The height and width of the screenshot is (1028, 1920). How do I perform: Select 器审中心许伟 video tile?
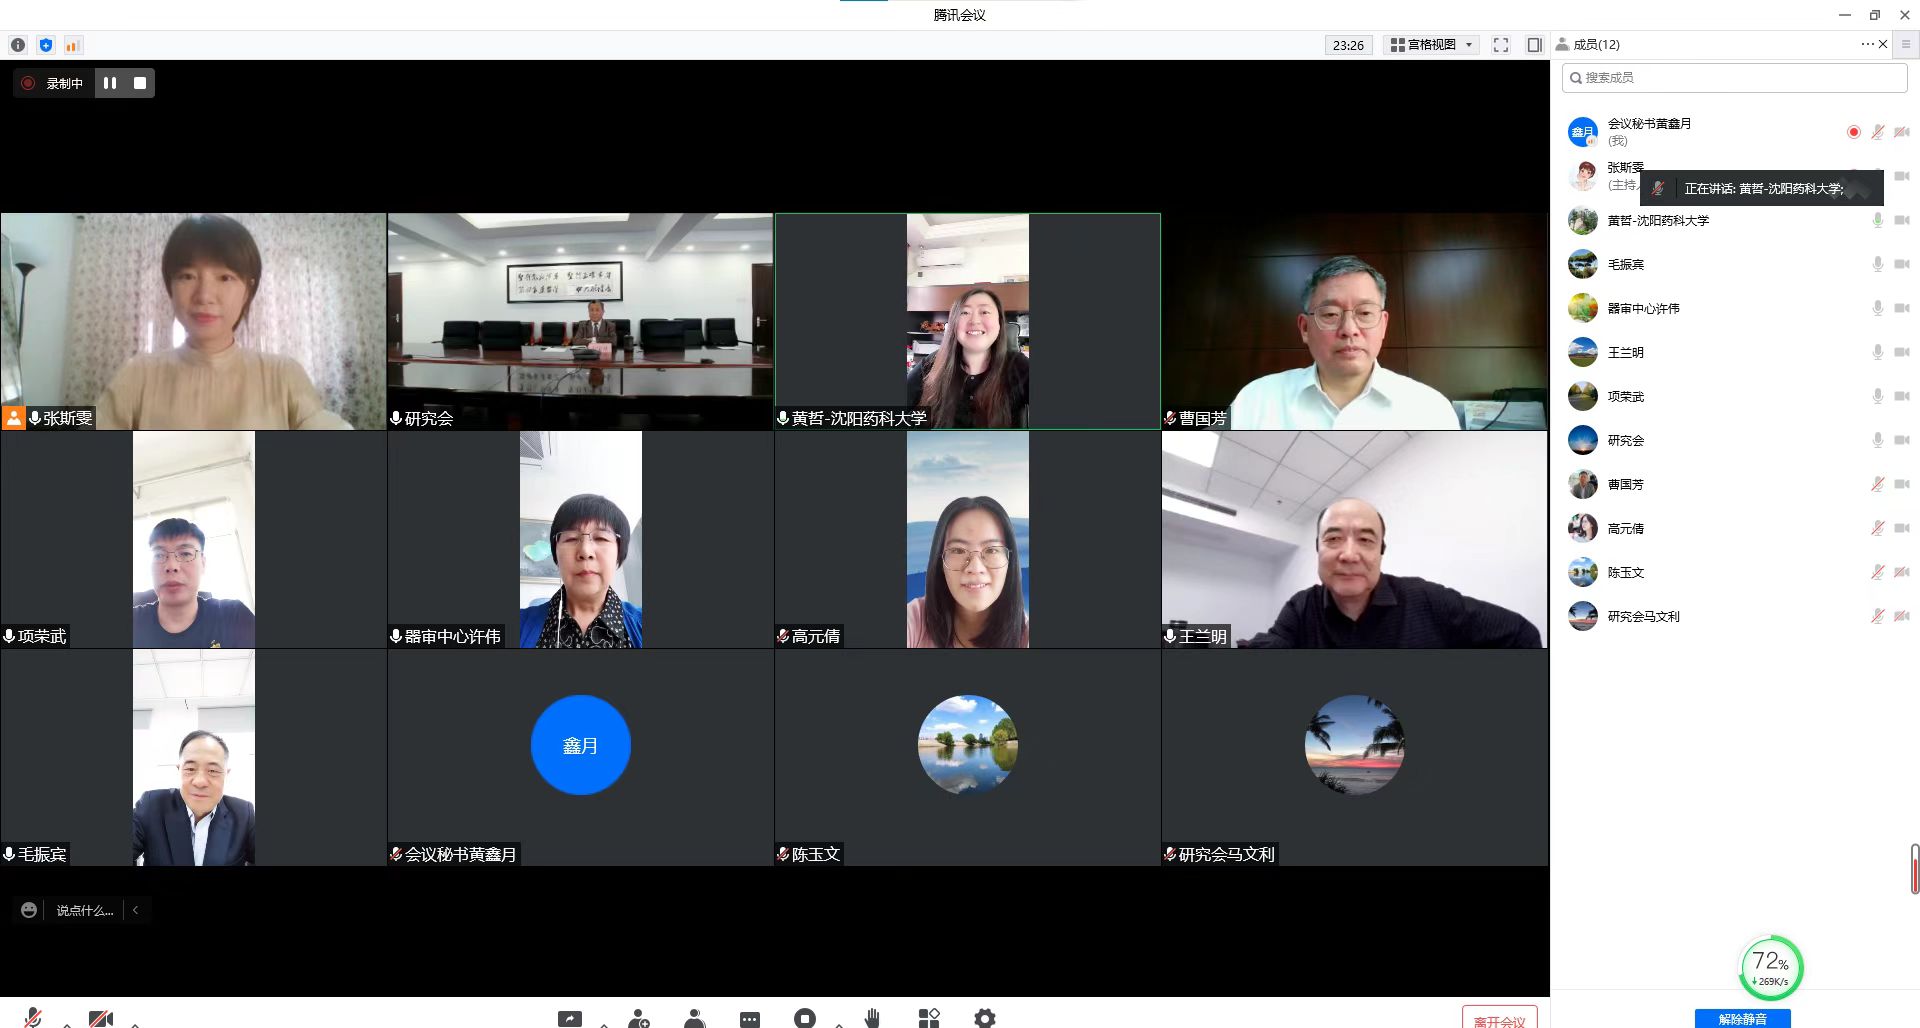tap(580, 539)
